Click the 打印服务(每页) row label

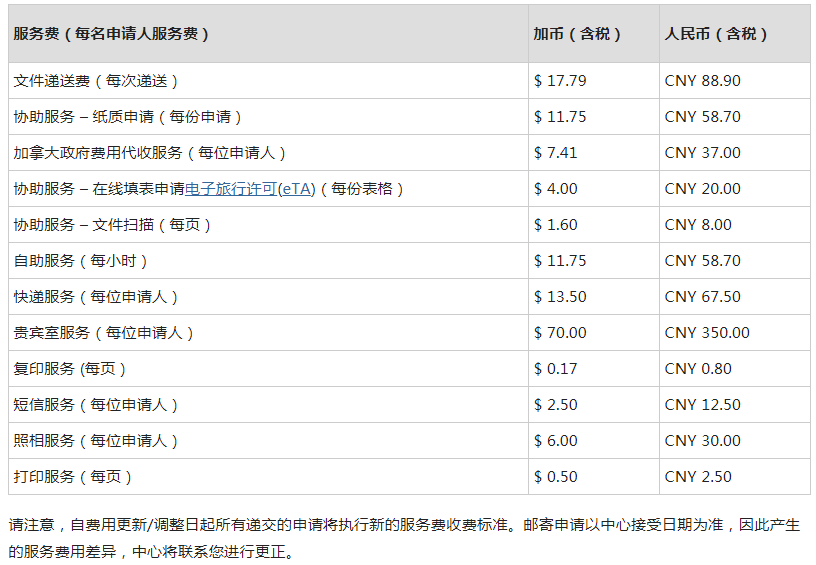tap(73, 477)
